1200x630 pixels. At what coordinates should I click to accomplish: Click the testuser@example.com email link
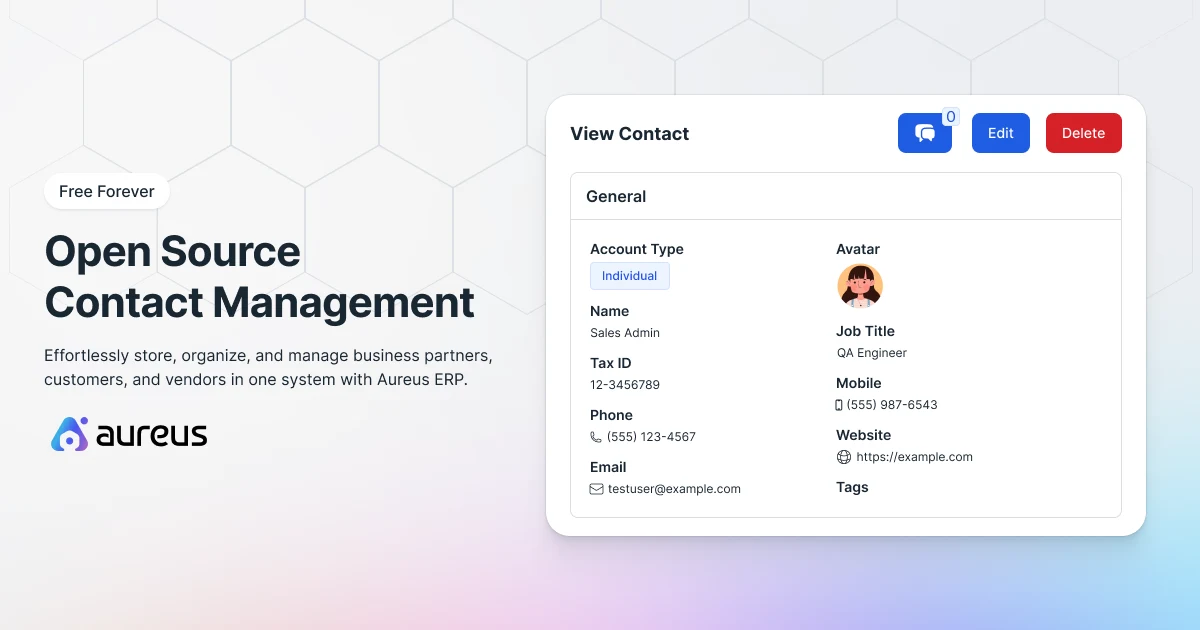coord(674,488)
